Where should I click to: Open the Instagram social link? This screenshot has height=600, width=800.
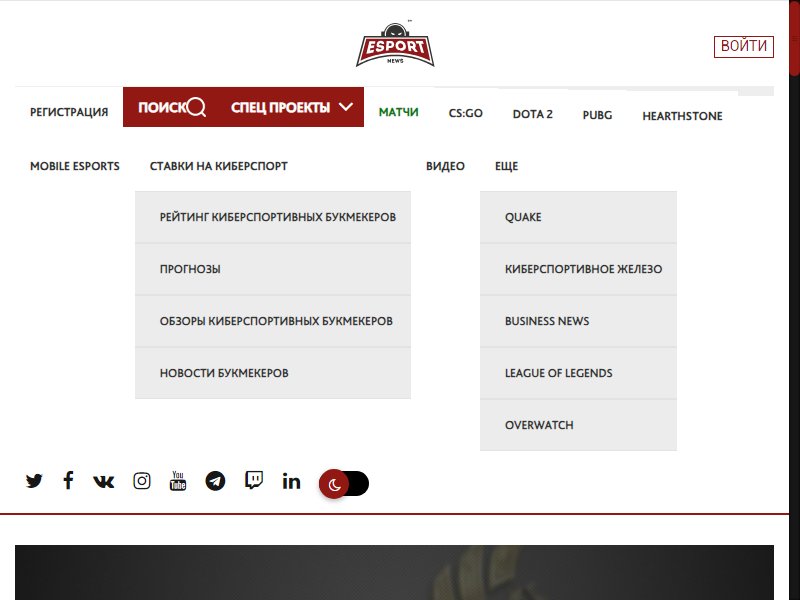pos(142,481)
